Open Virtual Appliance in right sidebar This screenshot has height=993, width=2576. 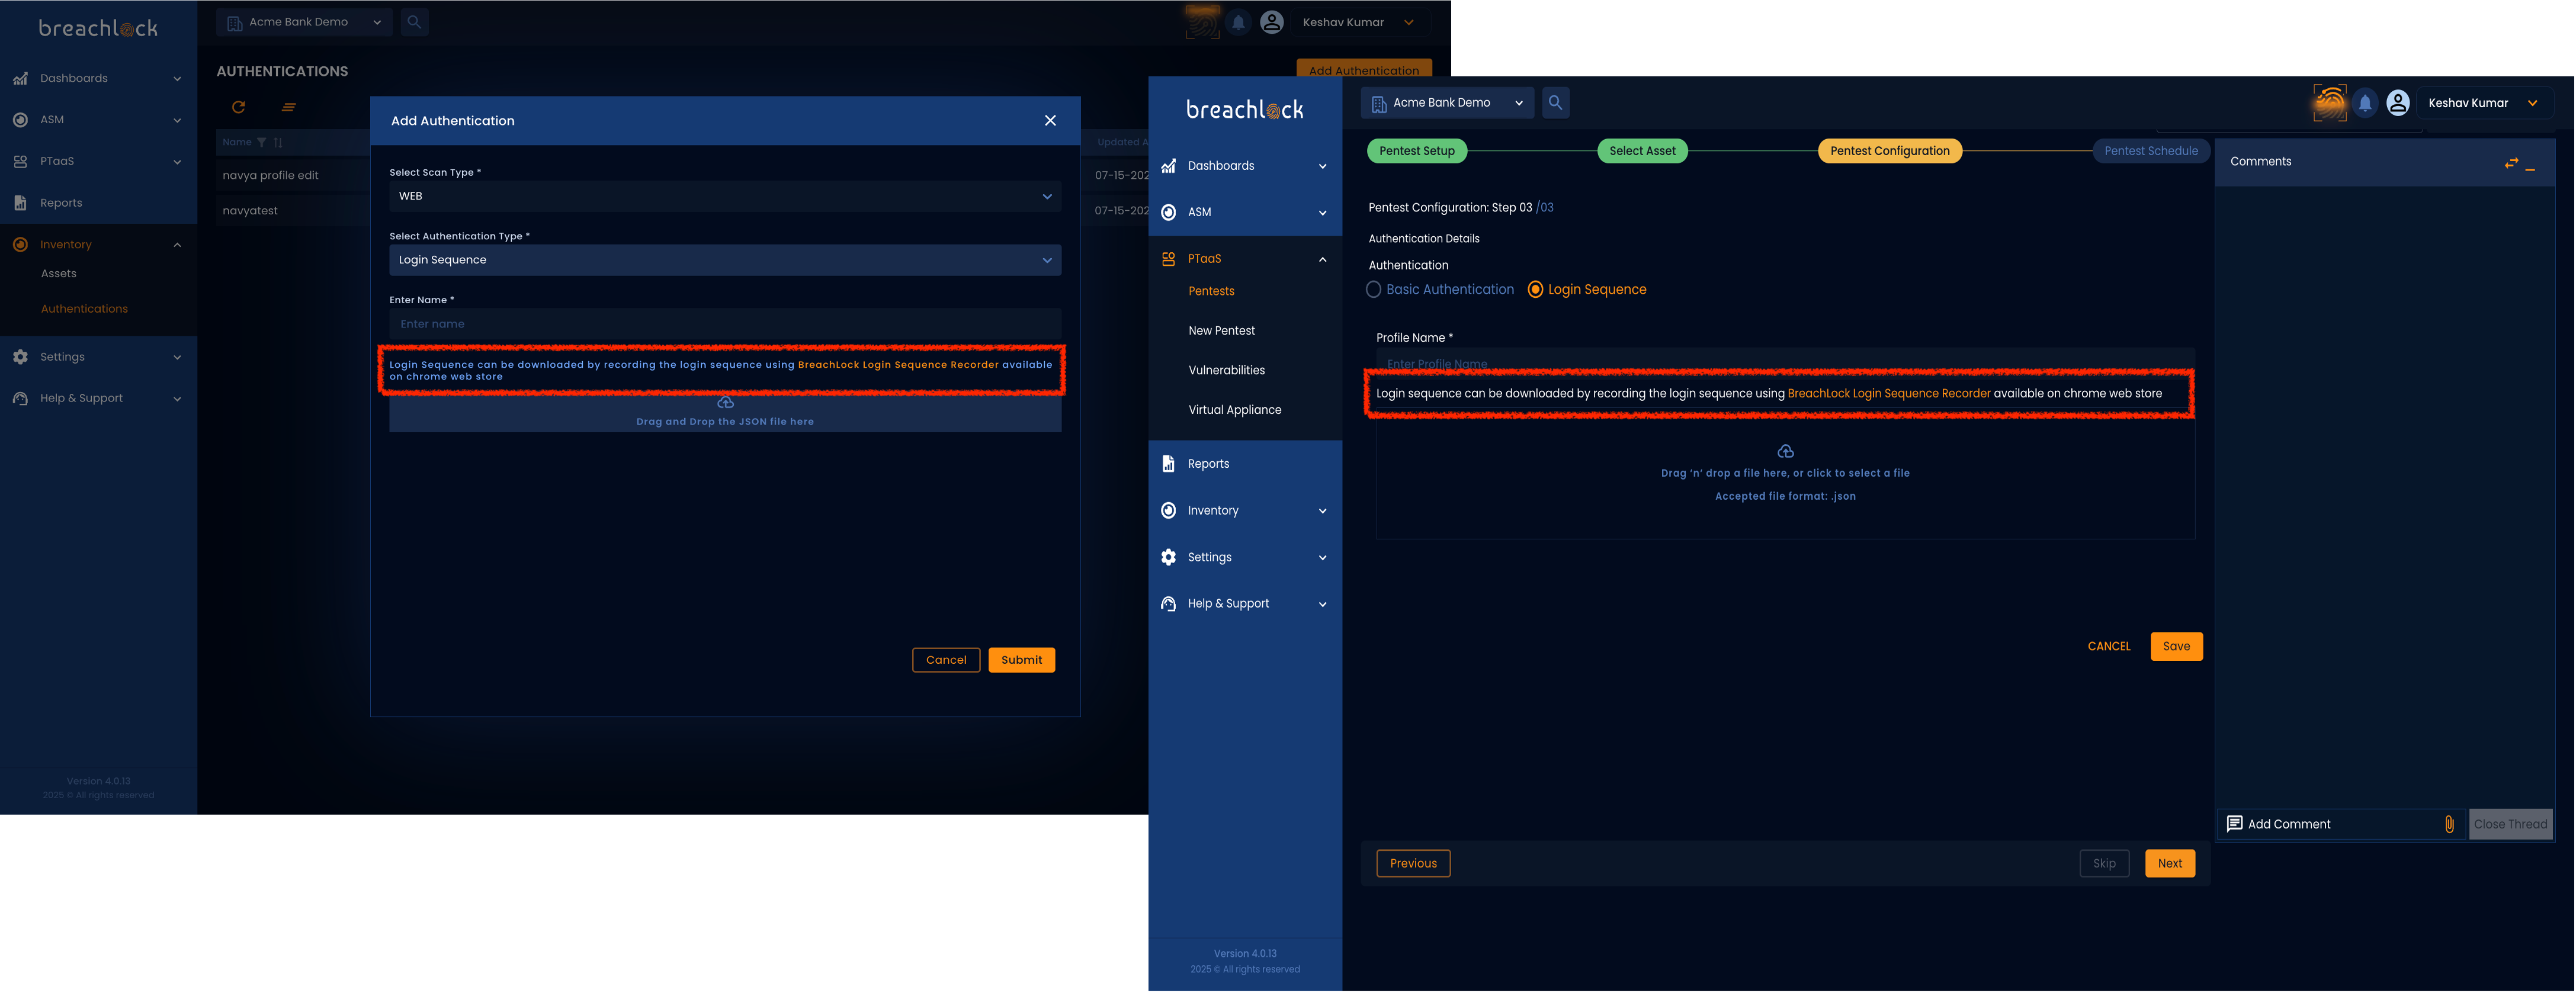[x=1234, y=410]
